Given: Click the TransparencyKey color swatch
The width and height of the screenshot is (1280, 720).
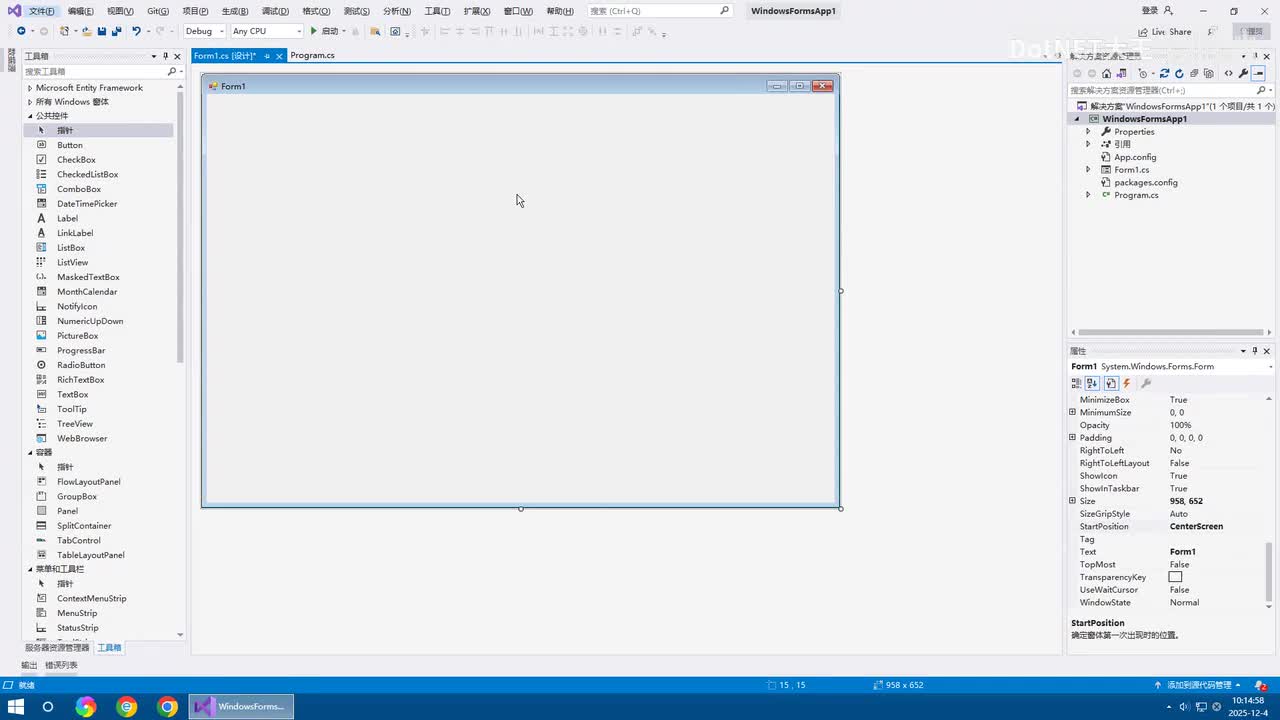Looking at the screenshot, I should pos(1175,577).
